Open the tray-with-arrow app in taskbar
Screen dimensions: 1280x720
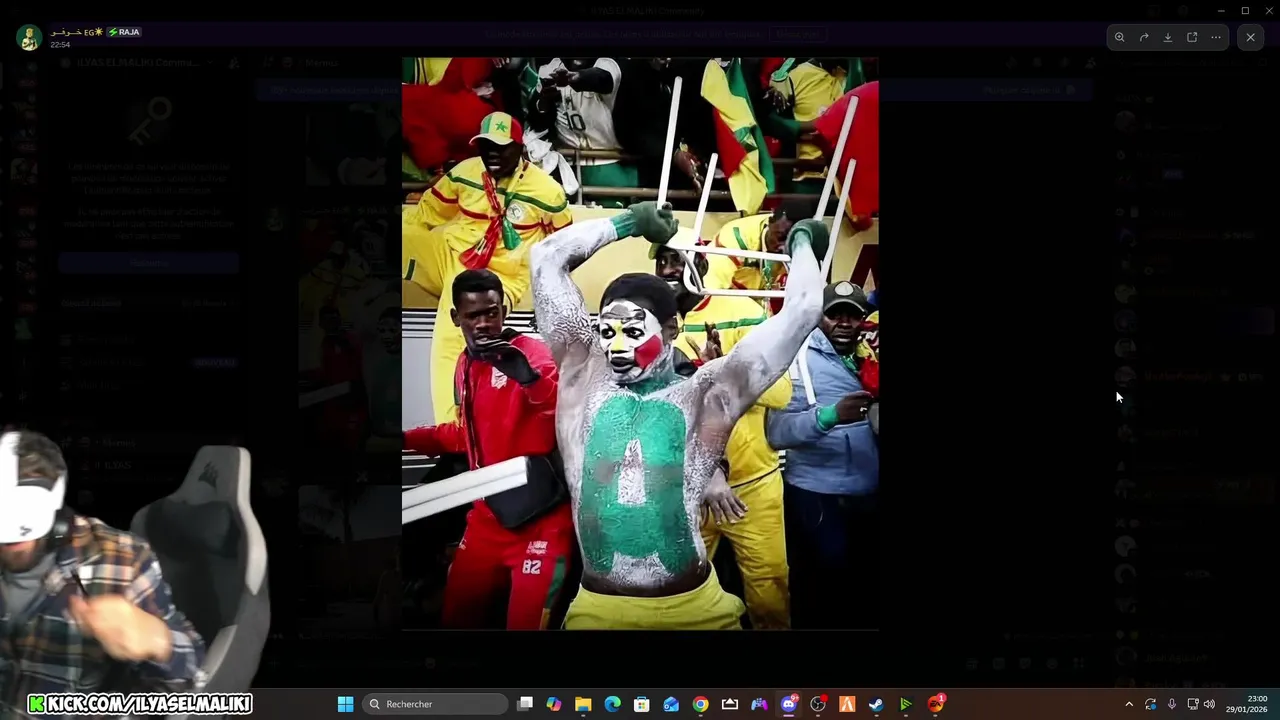tap(730, 704)
